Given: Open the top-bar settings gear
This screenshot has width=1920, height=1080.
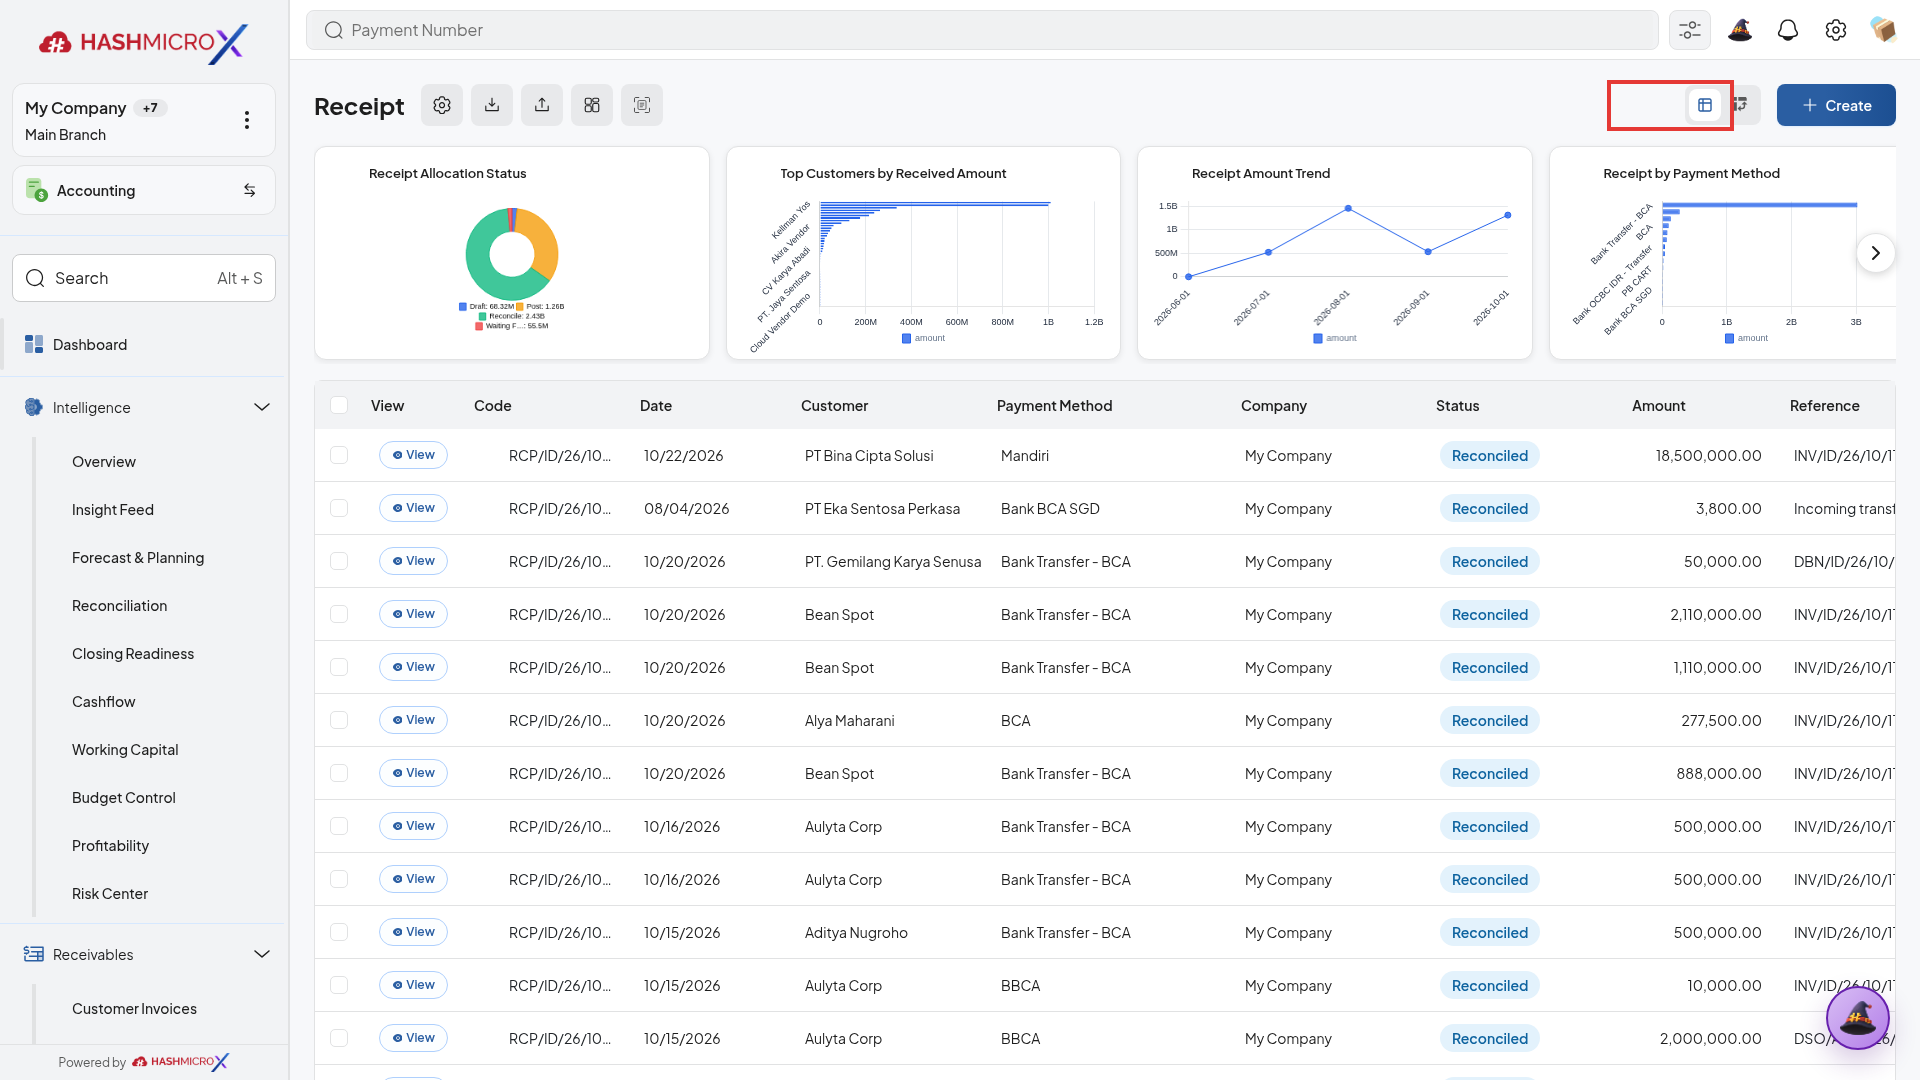Looking at the screenshot, I should coord(1836,30).
